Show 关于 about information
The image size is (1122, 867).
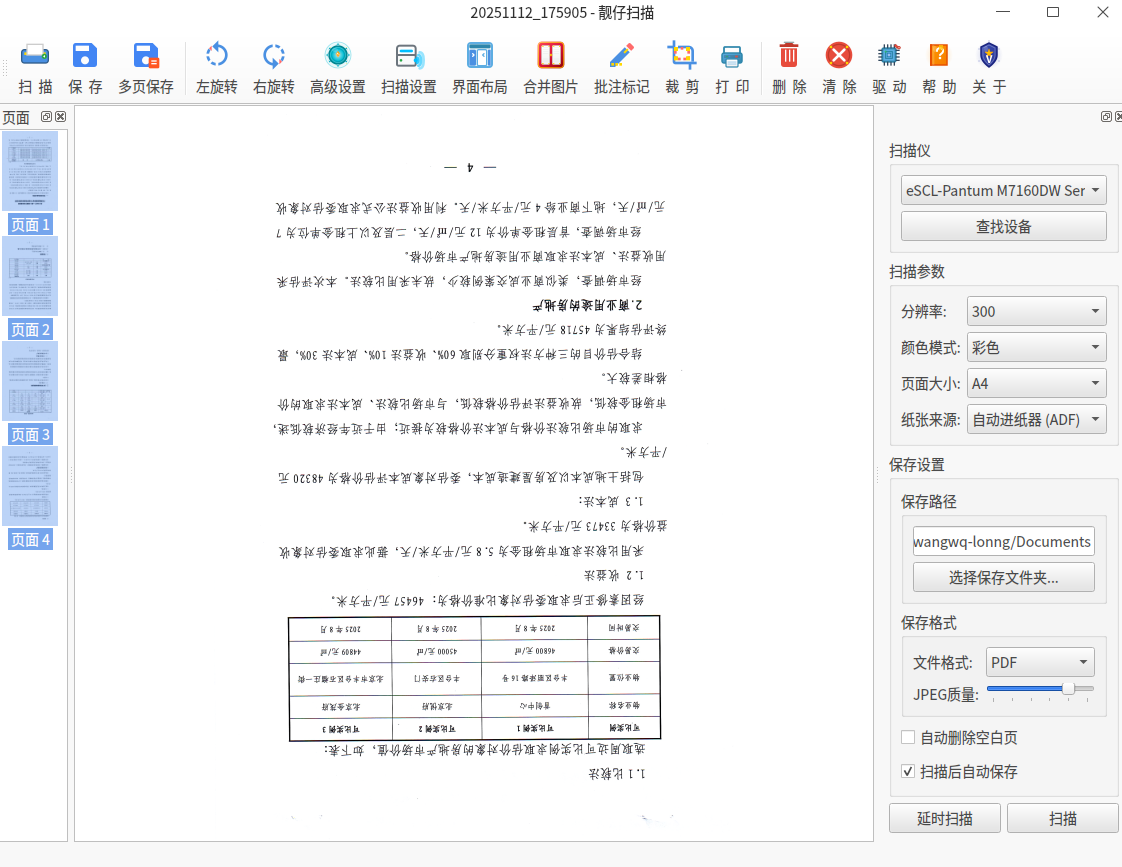tap(990, 69)
